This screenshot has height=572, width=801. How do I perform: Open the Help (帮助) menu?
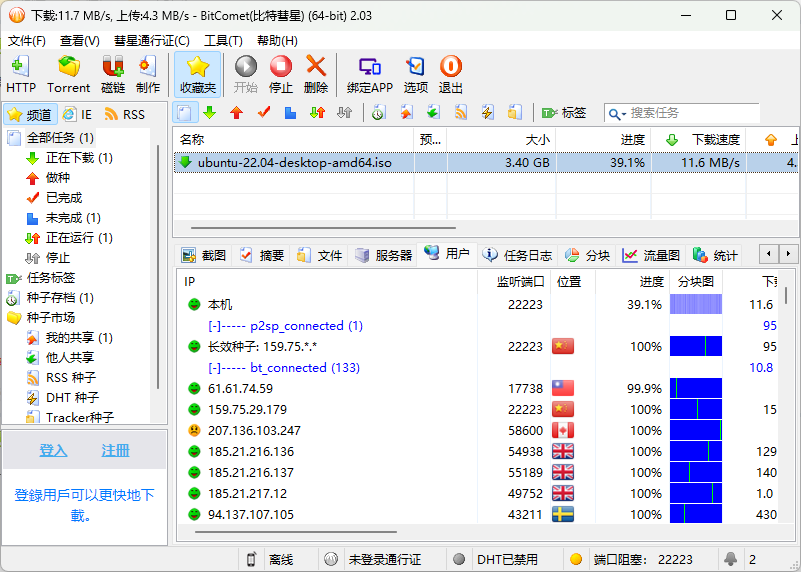tap(277, 41)
